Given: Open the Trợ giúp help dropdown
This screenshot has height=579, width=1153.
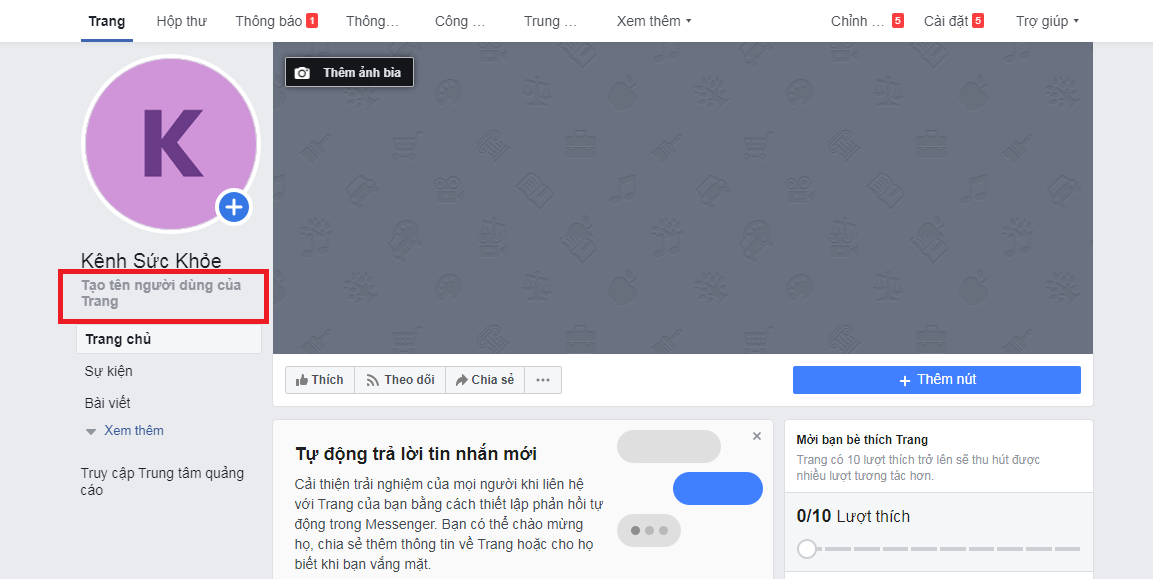Looking at the screenshot, I should pyautogui.click(x=1047, y=21).
